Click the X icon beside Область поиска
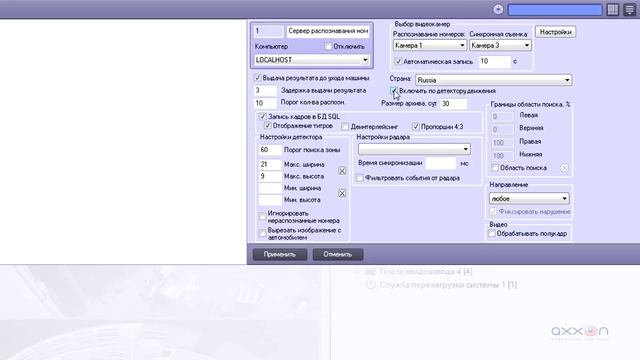 pos(564,168)
